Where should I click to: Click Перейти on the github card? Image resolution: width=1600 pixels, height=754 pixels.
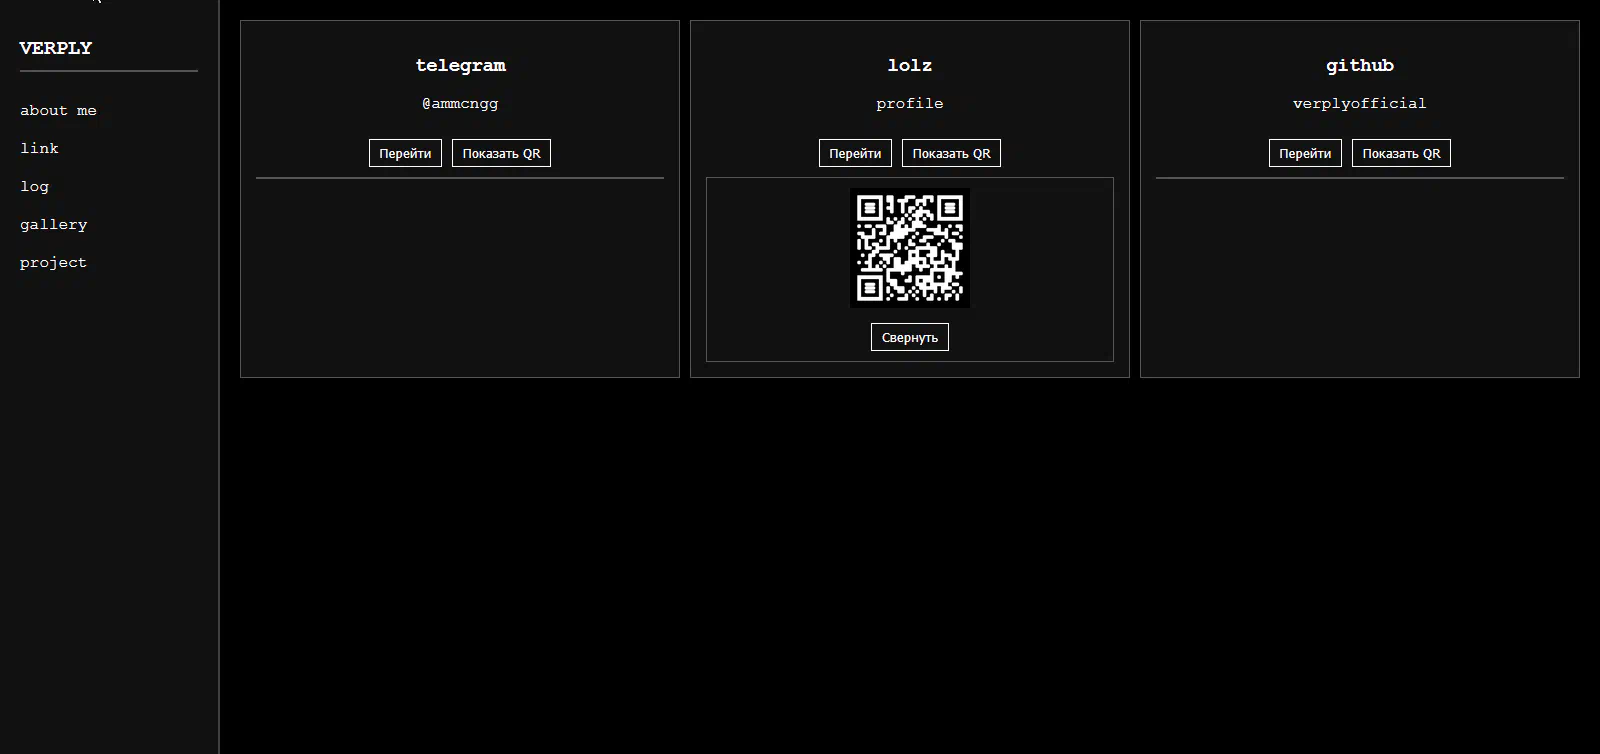click(x=1305, y=153)
